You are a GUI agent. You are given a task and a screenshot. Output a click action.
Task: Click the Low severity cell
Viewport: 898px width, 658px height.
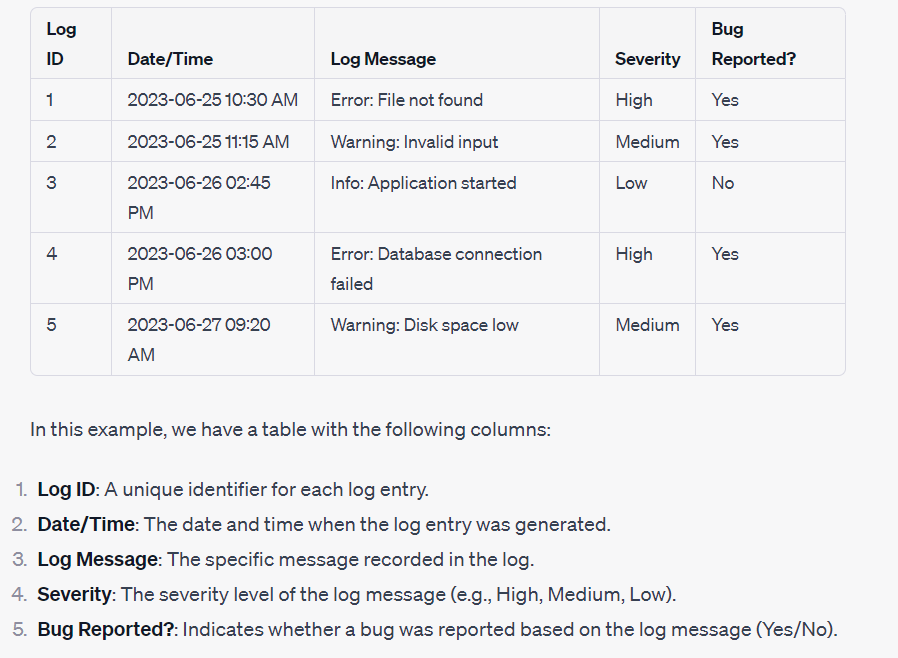[x=631, y=183]
